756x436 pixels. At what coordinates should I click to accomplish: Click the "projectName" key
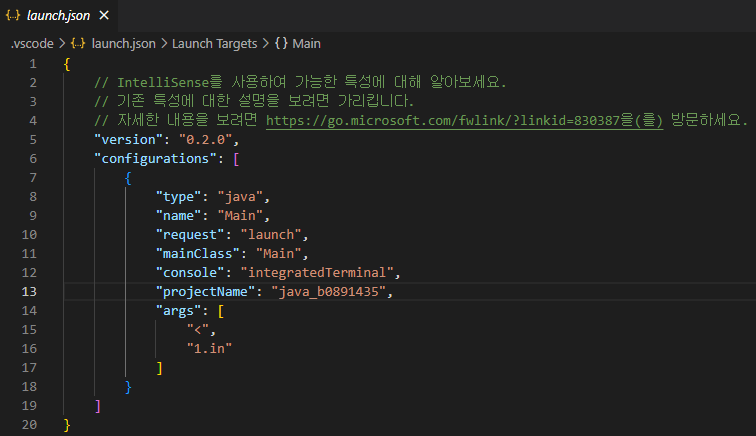coord(205,291)
